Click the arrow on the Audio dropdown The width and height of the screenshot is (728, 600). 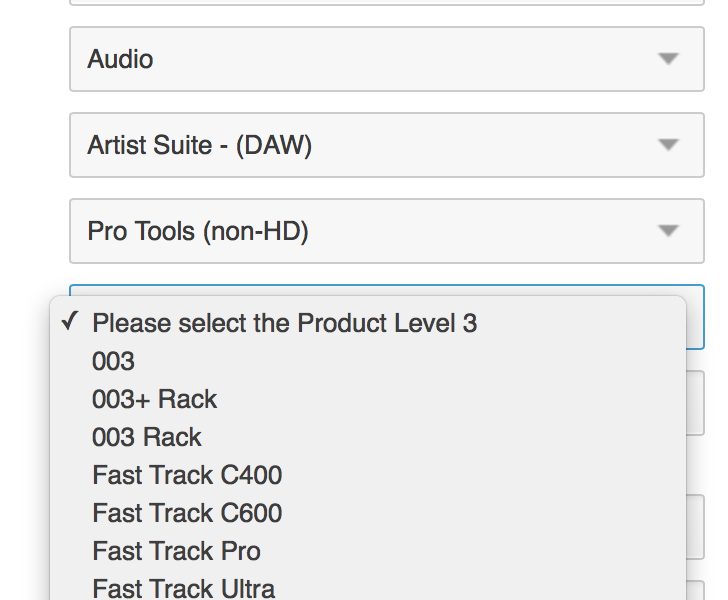pyautogui.click(x=668, y=59)
